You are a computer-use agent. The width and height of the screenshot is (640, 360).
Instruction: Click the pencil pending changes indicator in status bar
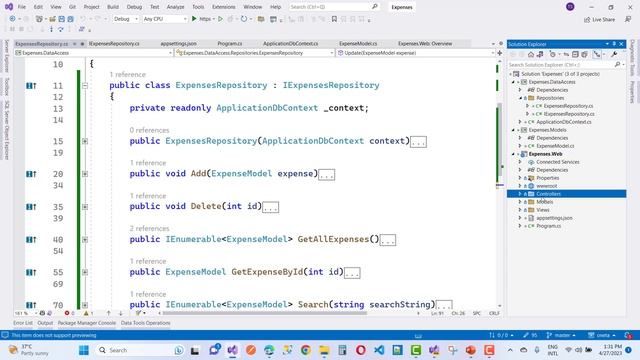pyautogui.click(x=530, y=335)
